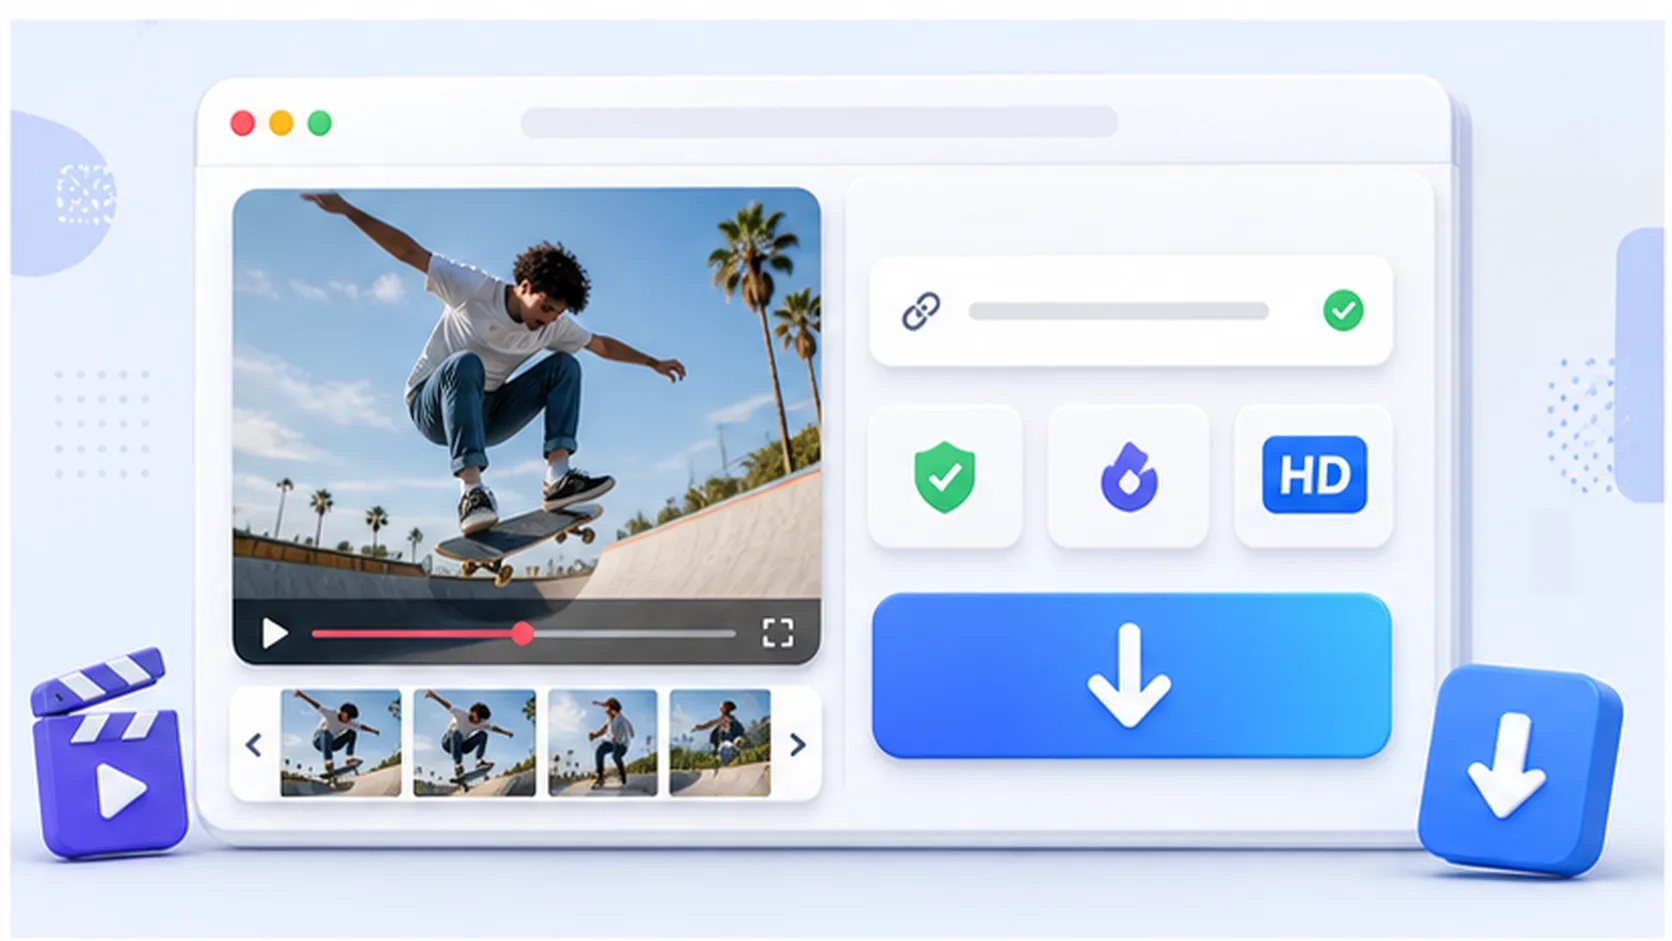Click the red progress slider handle
The width and height of the screenshot is (1672, 941).
(x=522, y=633)
